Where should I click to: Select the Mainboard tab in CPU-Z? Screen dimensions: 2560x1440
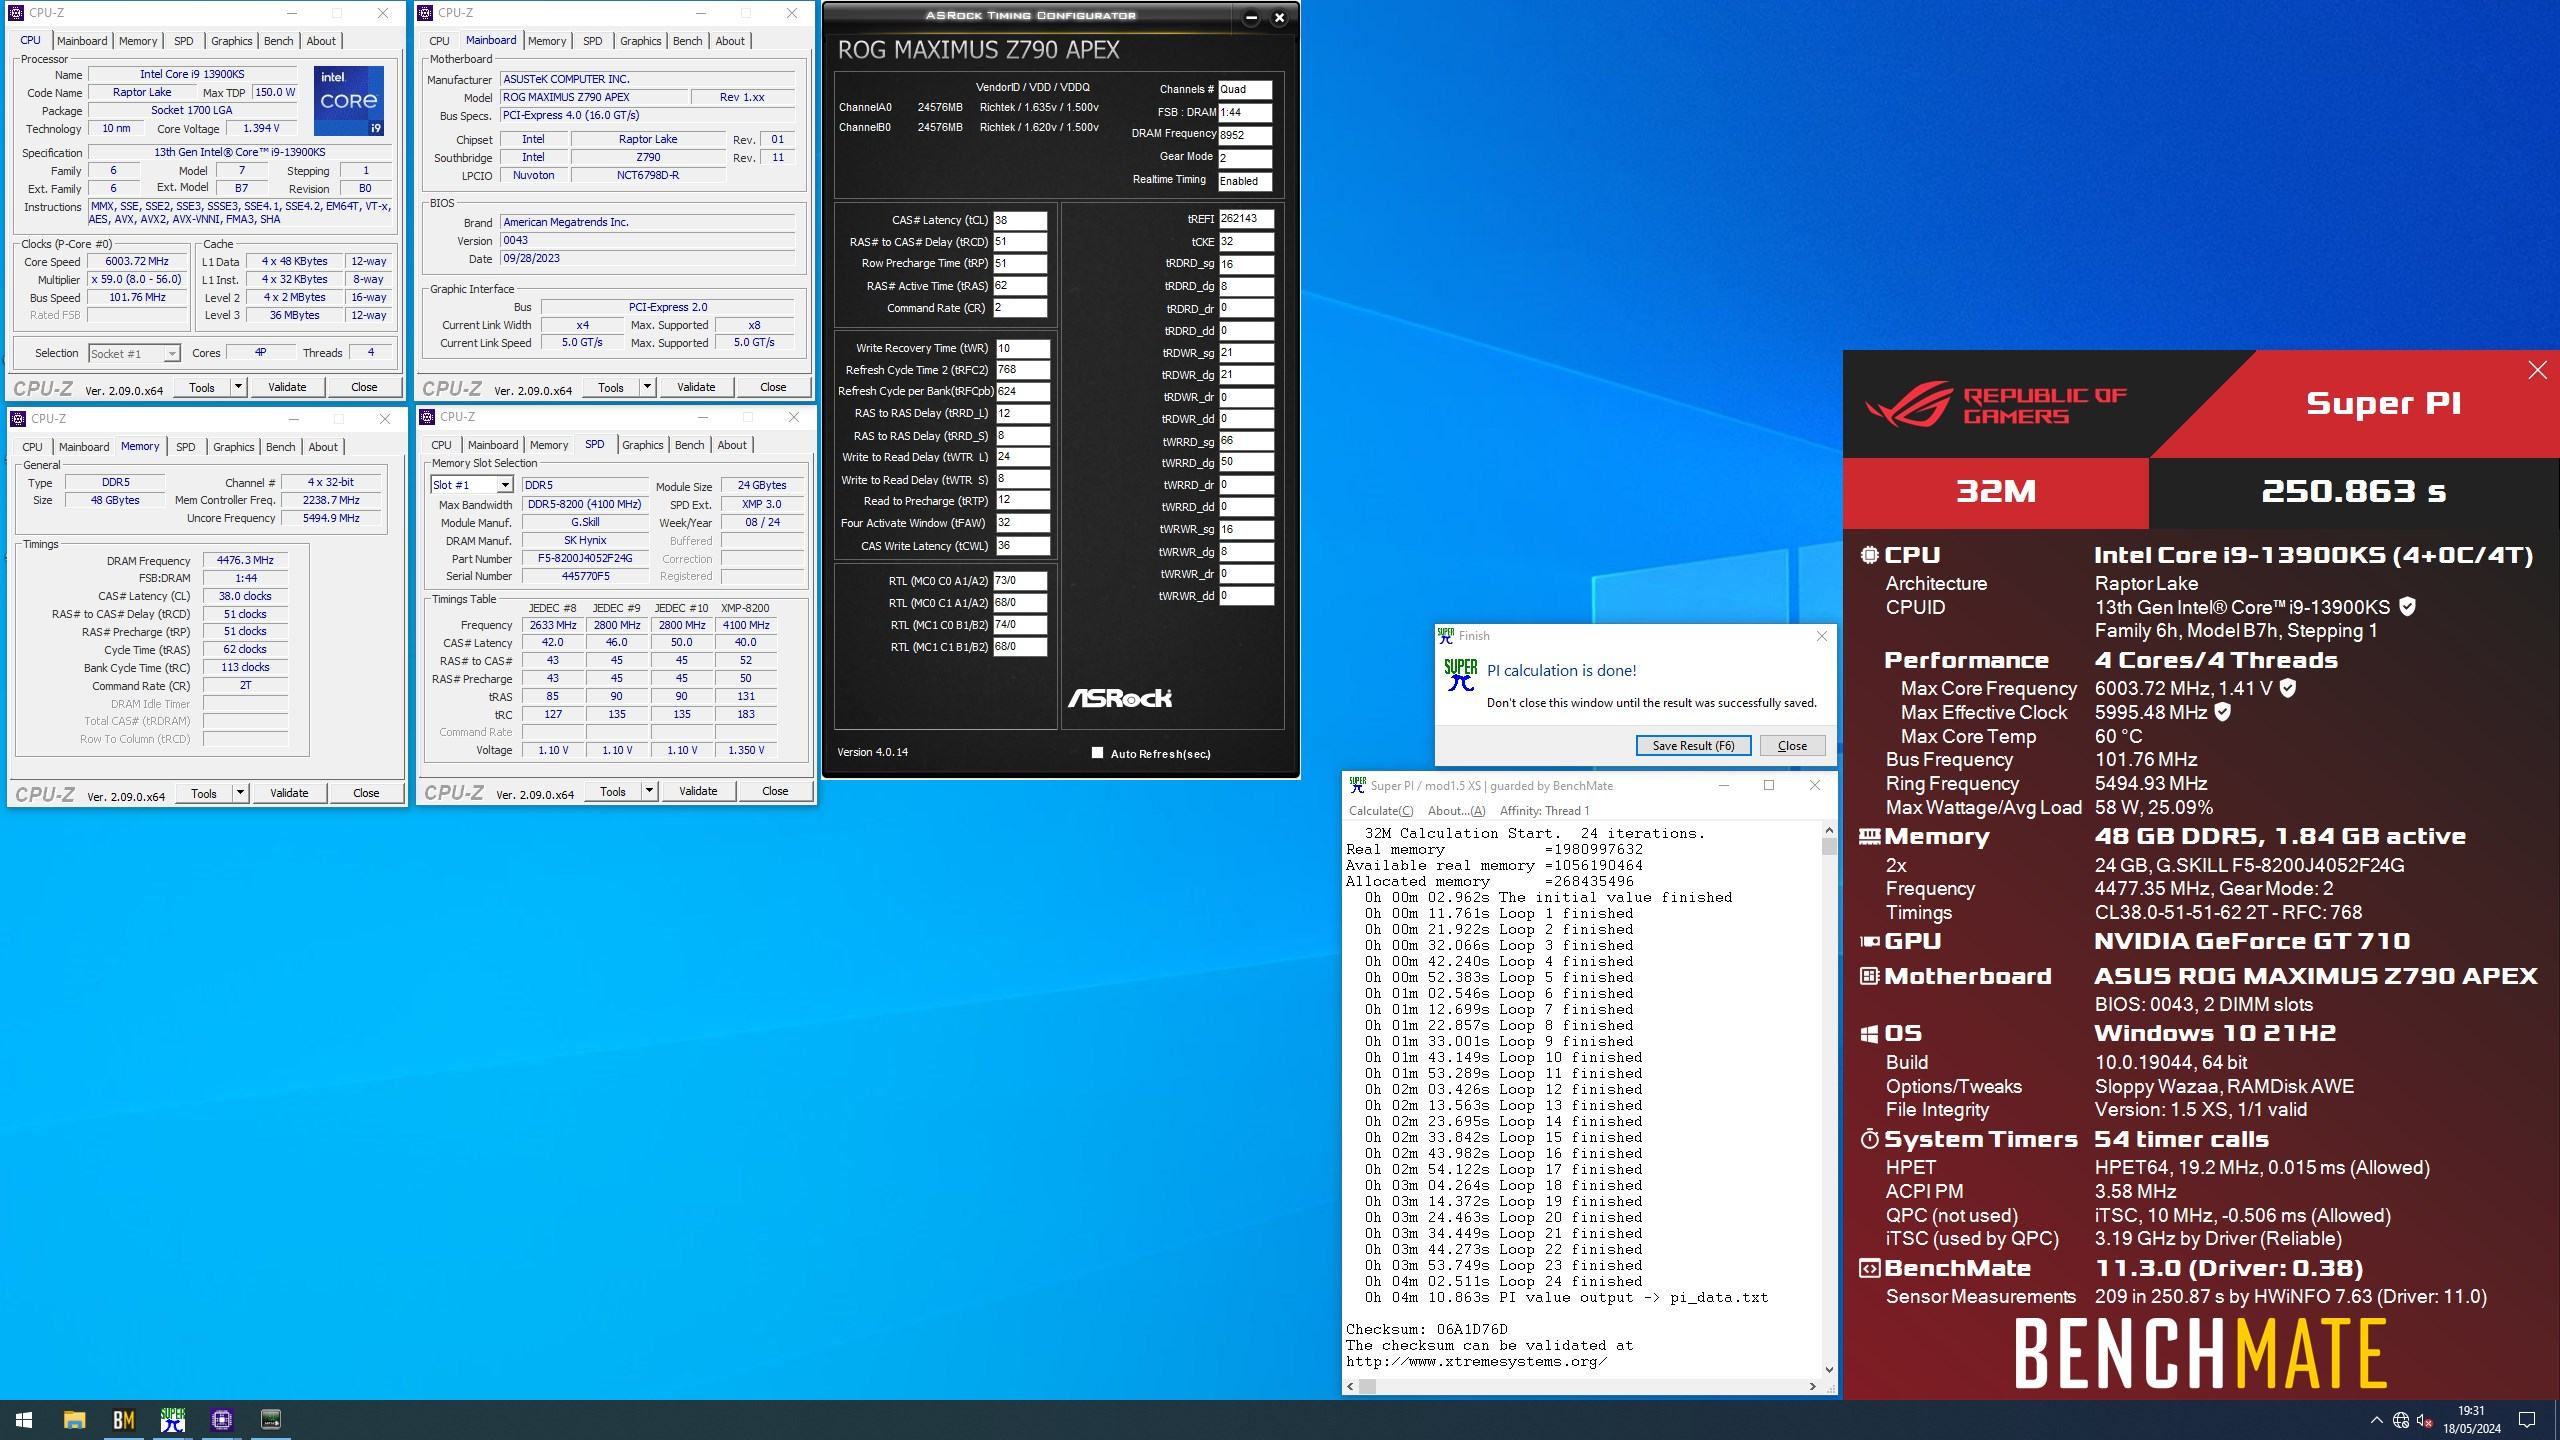81,40
